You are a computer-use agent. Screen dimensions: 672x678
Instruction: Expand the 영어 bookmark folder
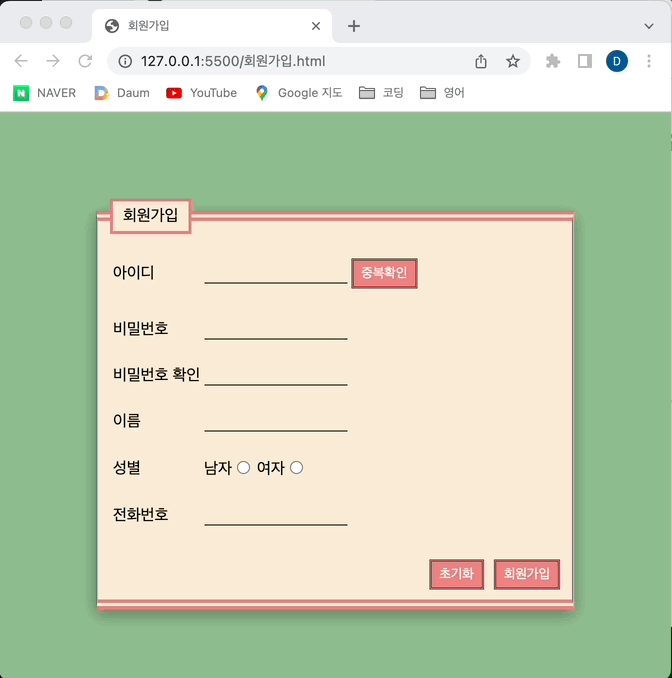(x=442, y=93)
